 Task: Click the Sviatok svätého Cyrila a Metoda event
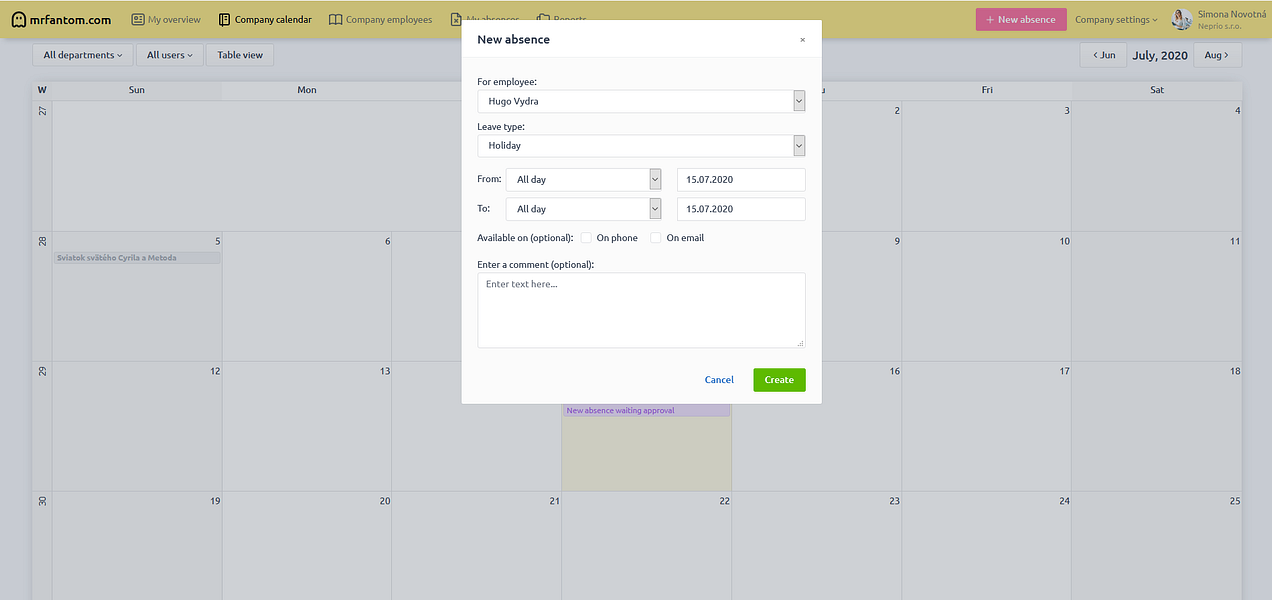137,258
